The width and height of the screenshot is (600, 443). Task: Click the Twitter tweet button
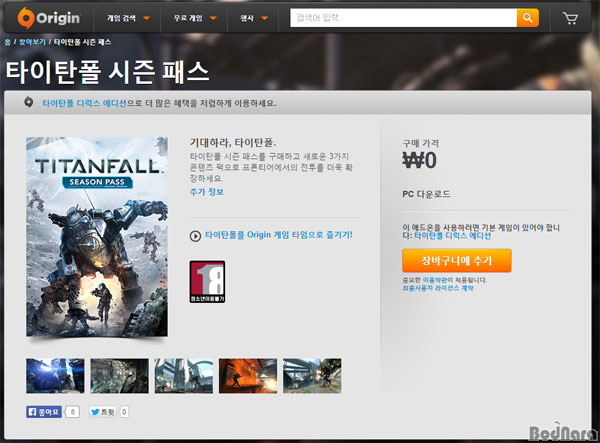coord(103,412)
